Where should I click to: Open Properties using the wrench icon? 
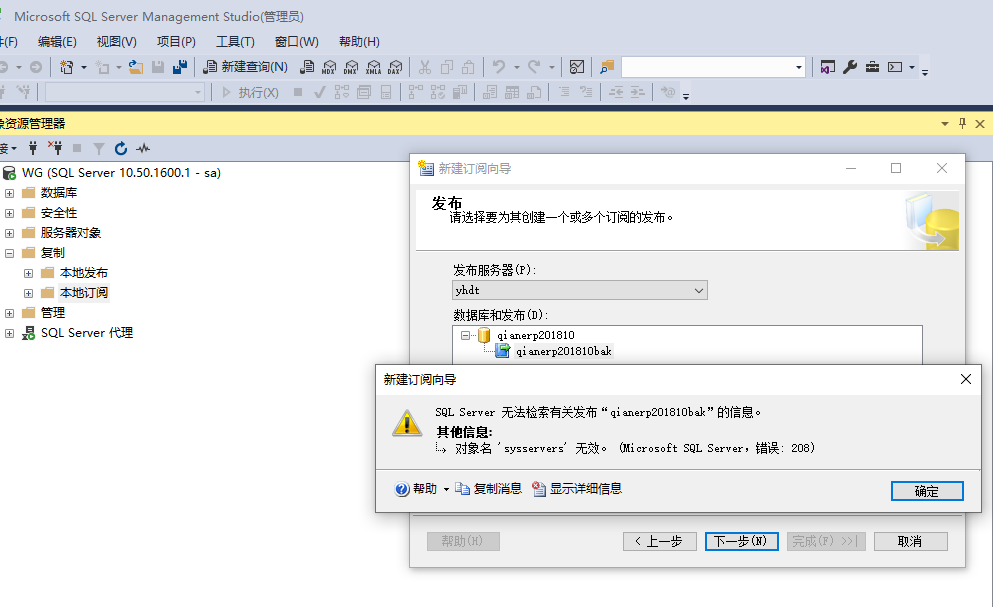click(850, 67)
